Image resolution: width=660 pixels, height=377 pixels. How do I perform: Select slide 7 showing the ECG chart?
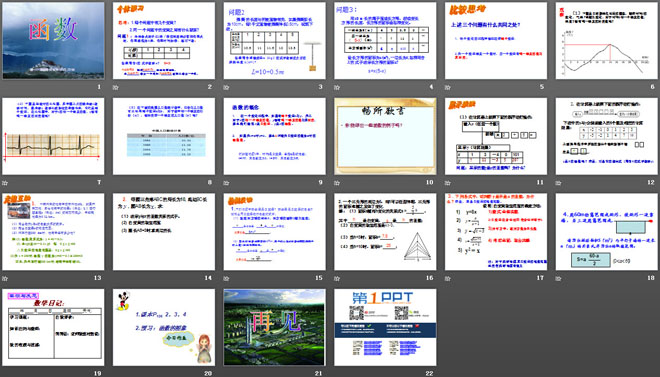(53, 136)
